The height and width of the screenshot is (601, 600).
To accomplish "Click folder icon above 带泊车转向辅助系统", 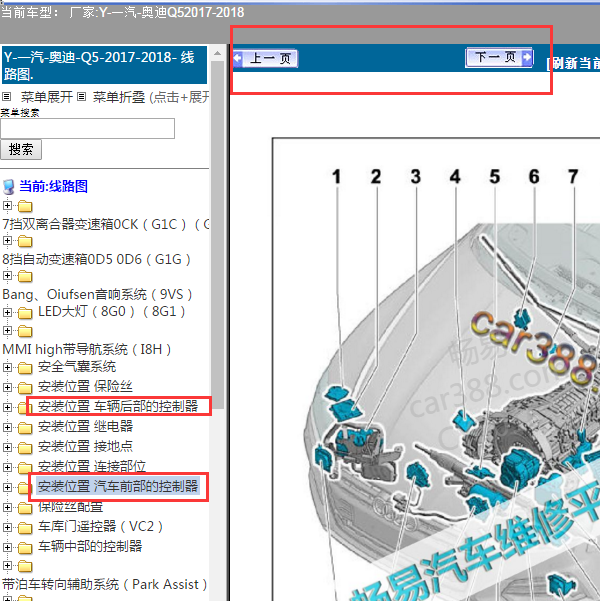I will [25, 566].
